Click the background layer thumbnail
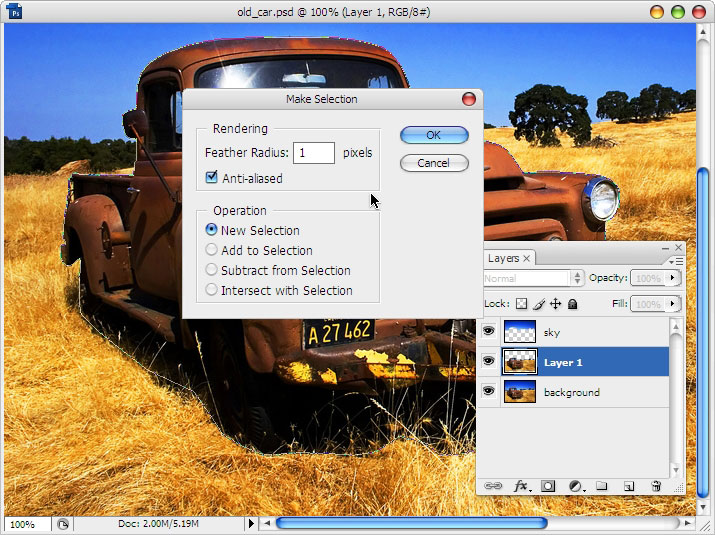Viewport: 715px width, 535px height. [520, 392]
